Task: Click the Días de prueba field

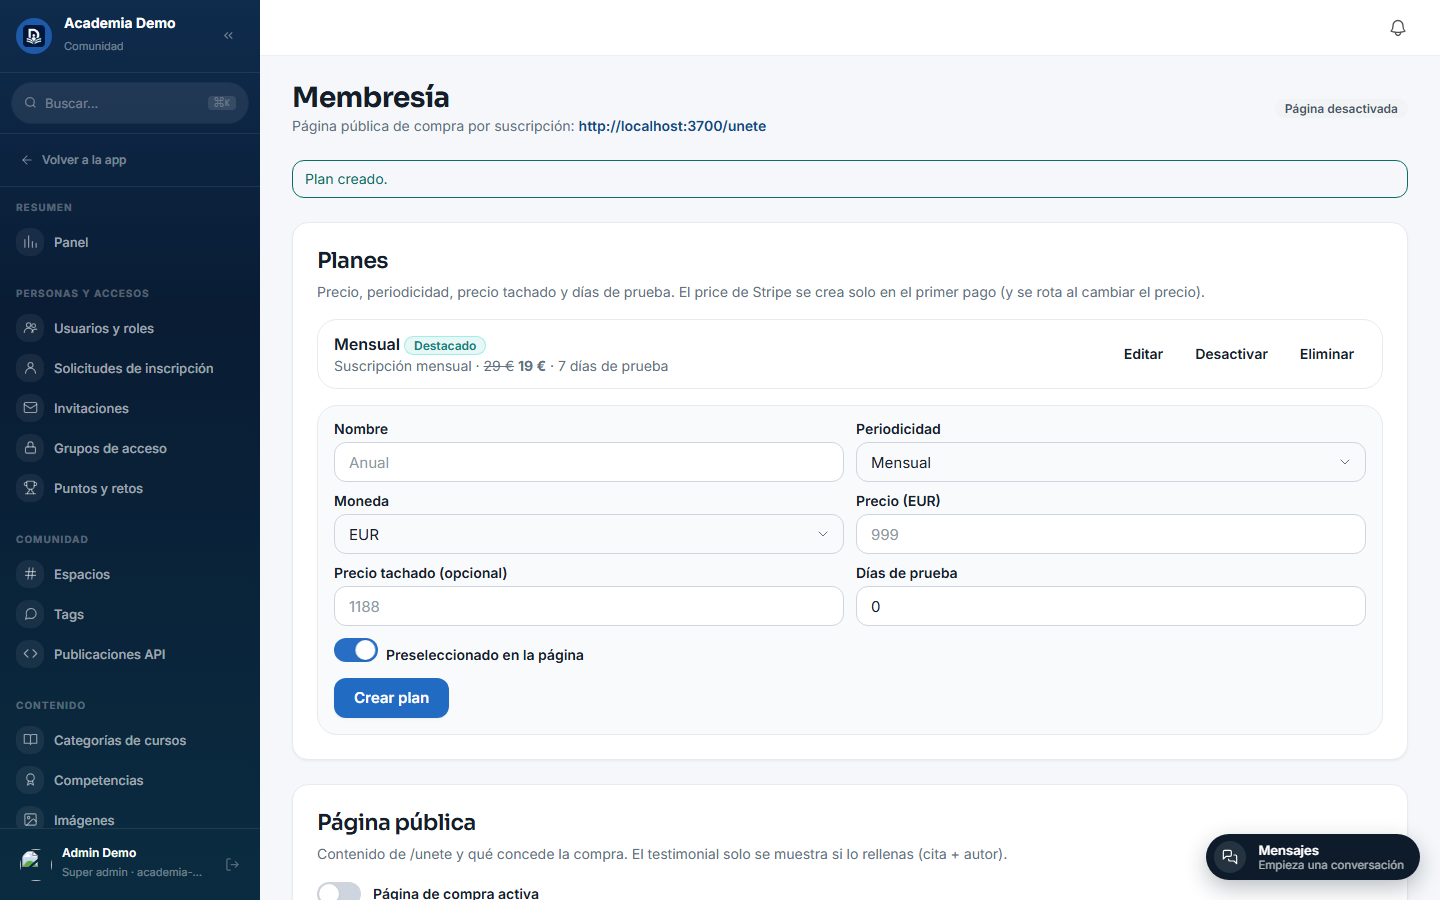Action: [1110, 606]
